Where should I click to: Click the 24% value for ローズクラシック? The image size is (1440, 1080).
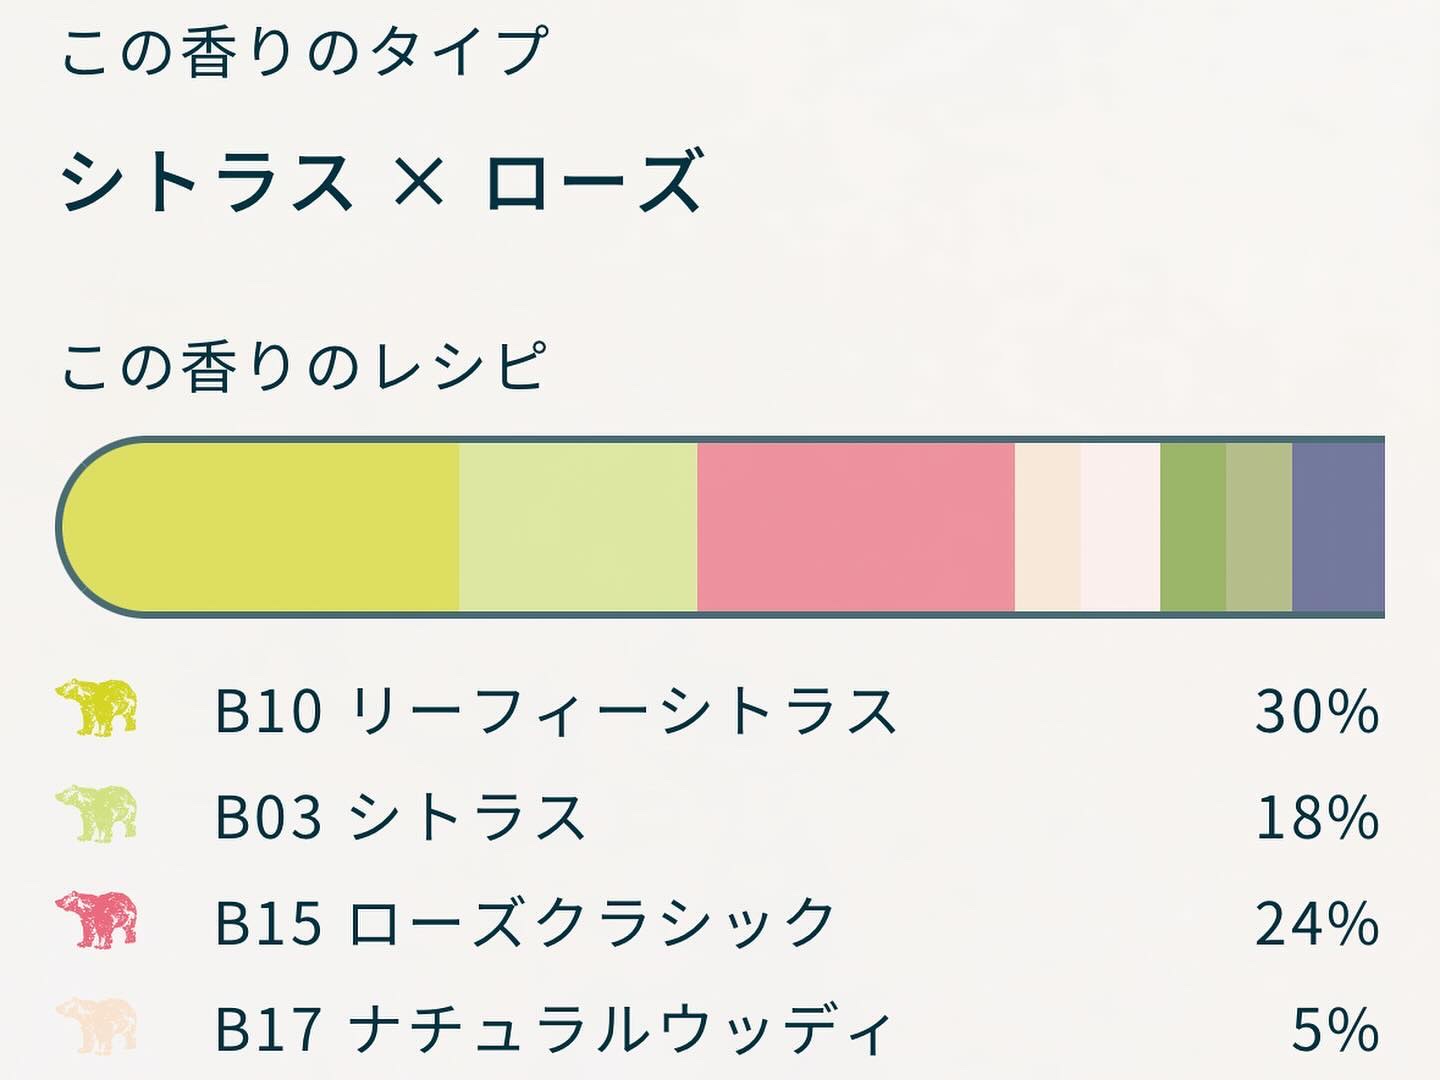(x=1317, y=922)
